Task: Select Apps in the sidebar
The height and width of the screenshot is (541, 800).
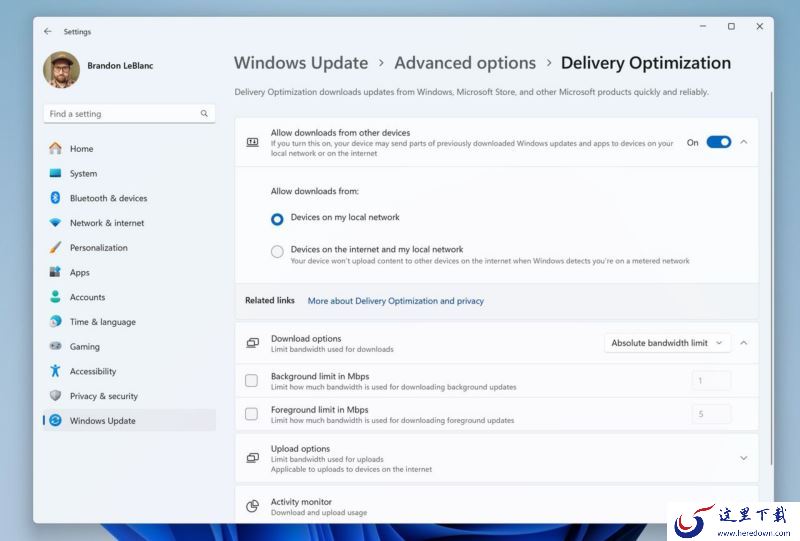Action: click(130, 272)
